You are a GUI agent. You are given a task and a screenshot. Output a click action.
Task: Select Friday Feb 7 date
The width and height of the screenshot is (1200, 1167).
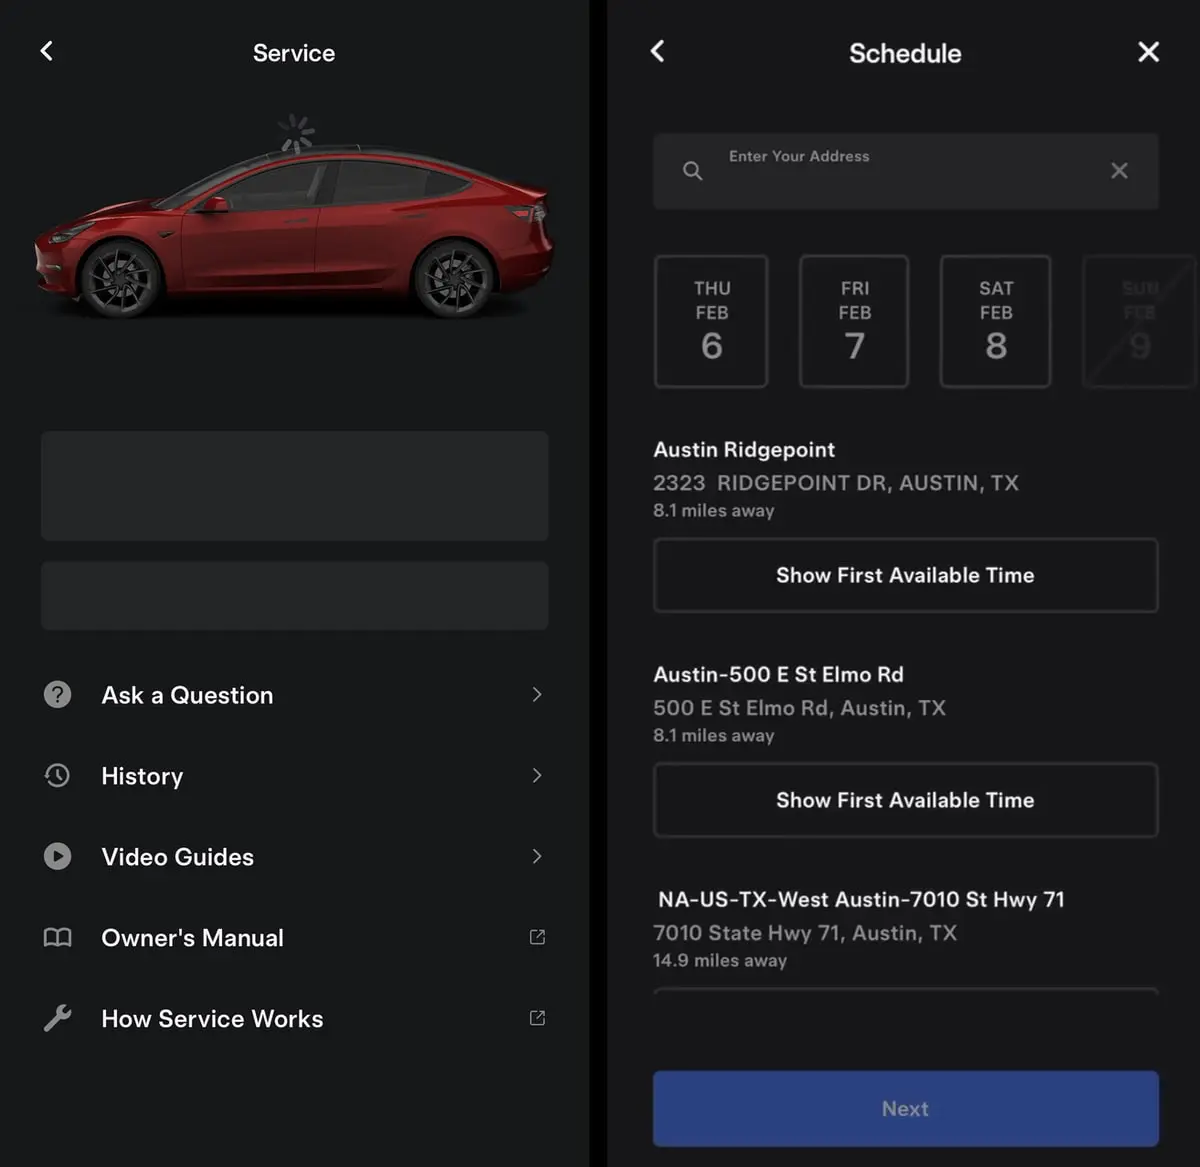point(854,321)
